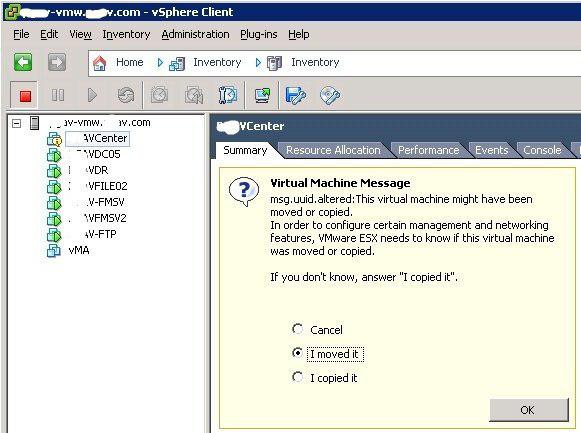
Task: Click the VM icon beside WDR
Action: pos(54,171)
